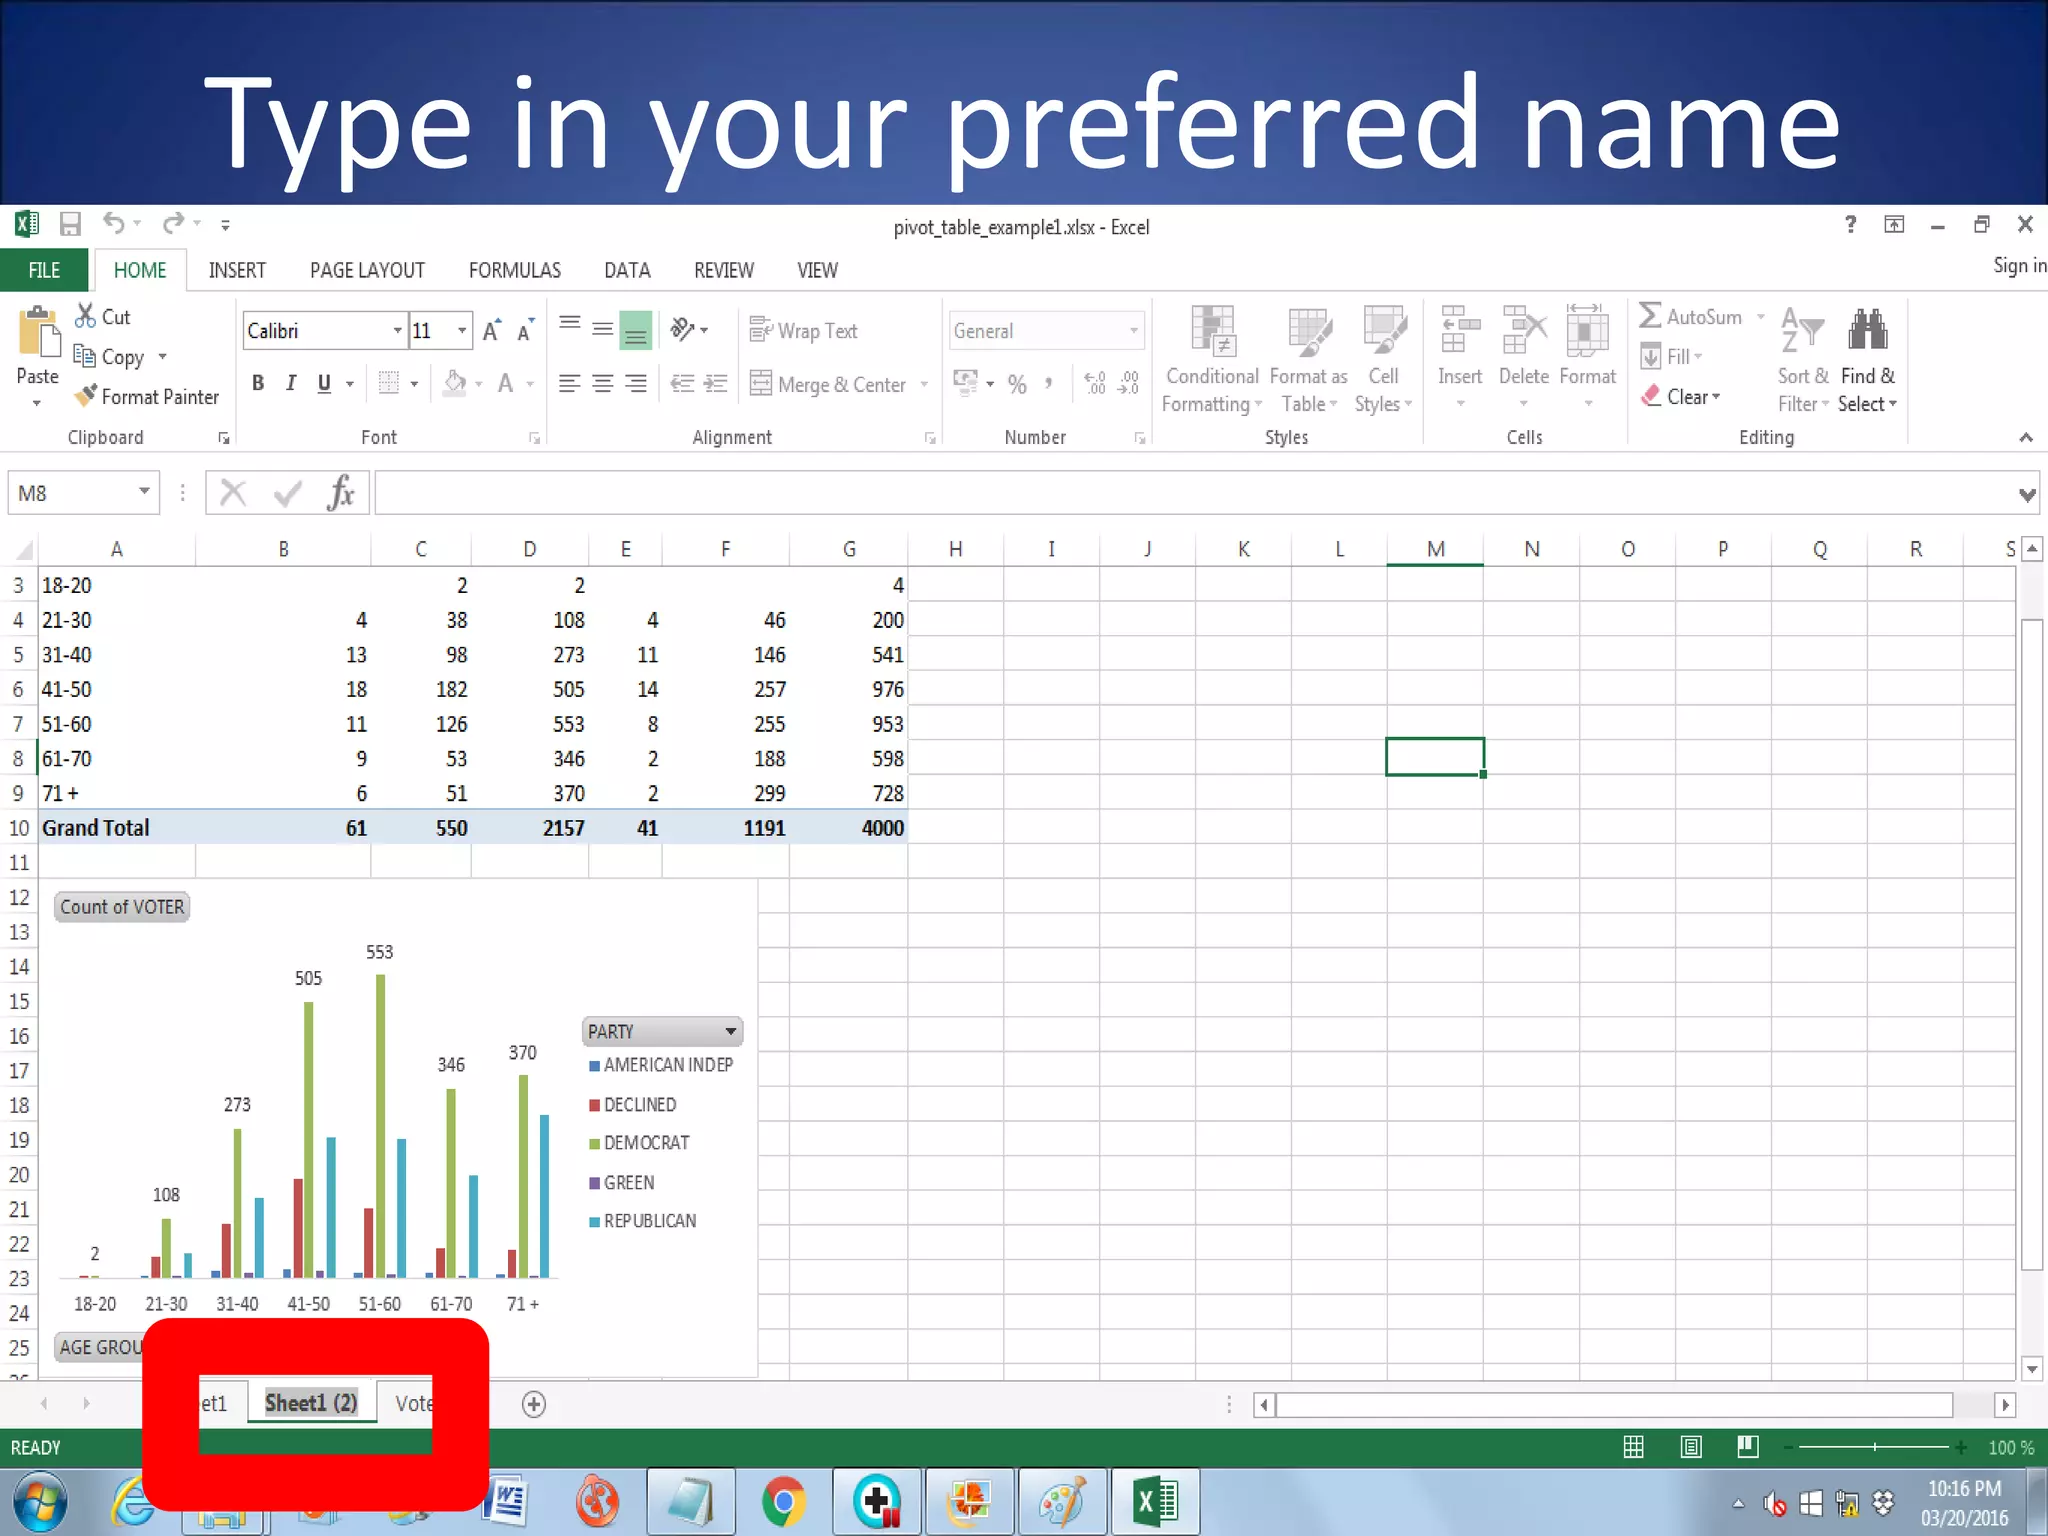Image resolution: width=2048 pixels, height=1536 pixels.
Task: Open Sort & Filter menu
Action: [x=1803, y=360]
